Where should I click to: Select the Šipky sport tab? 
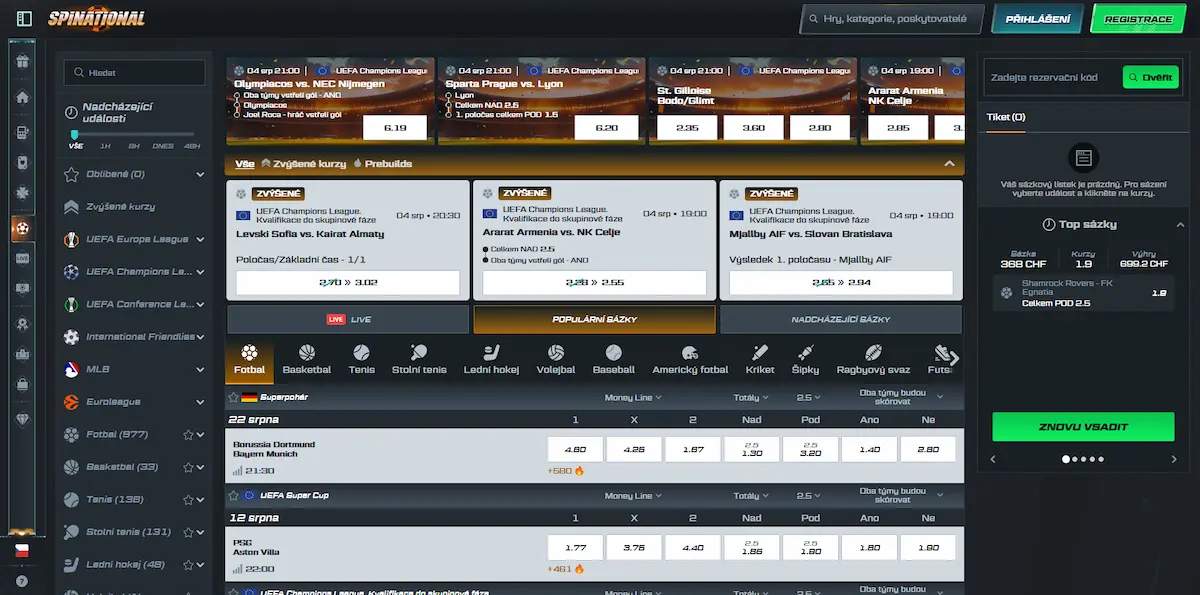pyautogui.click(x=805, y=360)
